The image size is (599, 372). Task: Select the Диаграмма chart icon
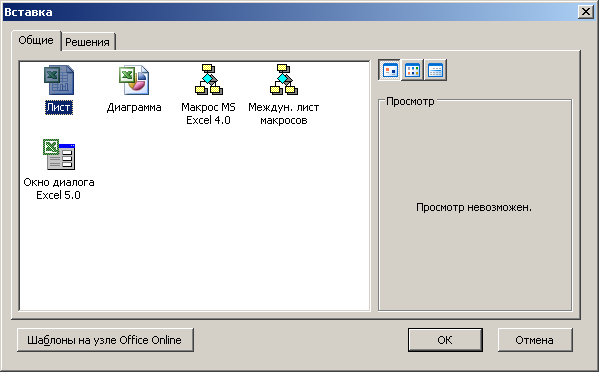click(134, 80)
